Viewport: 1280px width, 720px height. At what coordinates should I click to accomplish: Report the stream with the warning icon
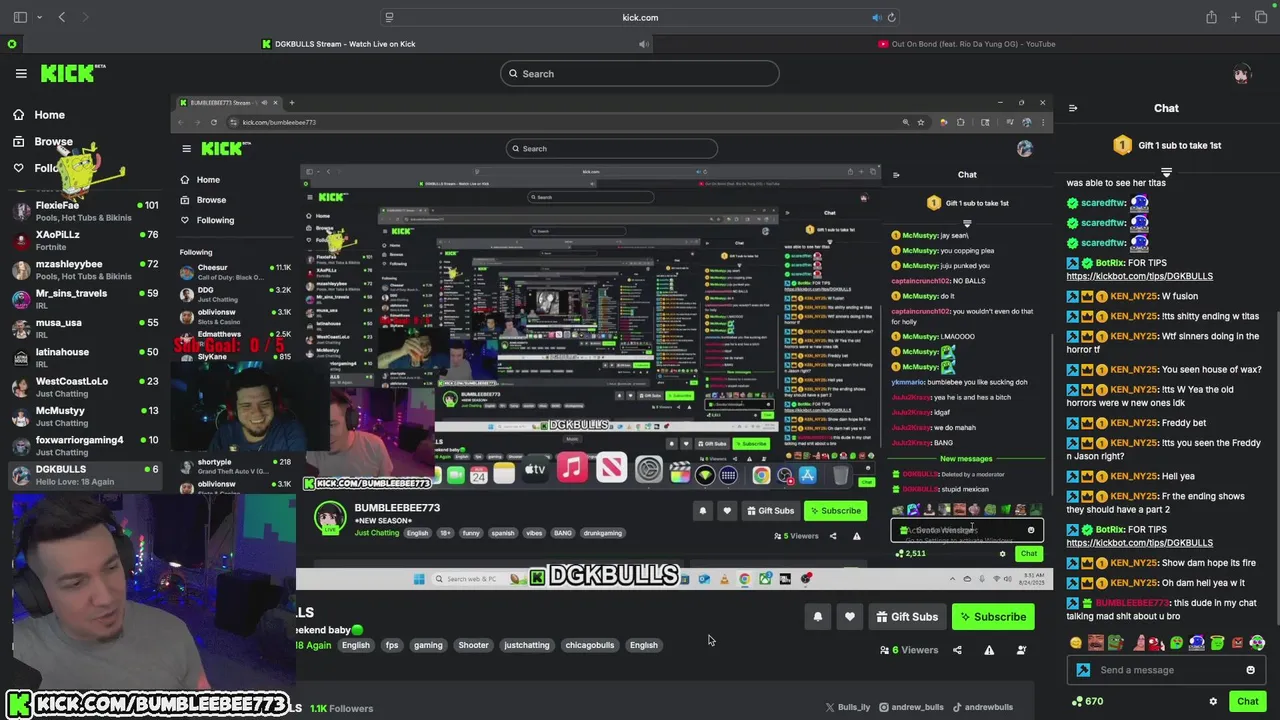[x=989, y=650]
